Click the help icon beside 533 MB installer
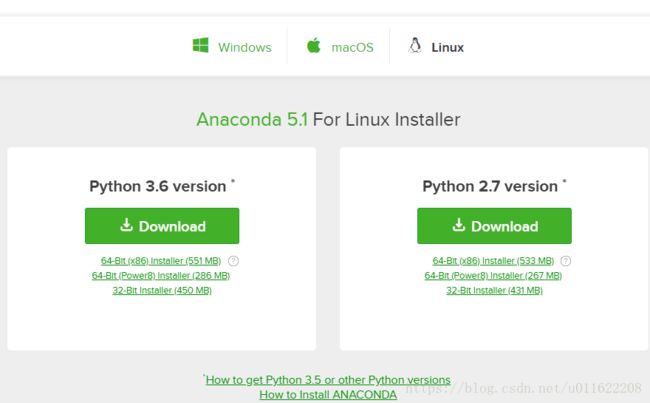This screenshot has width=650, height=403. [565, 261]
